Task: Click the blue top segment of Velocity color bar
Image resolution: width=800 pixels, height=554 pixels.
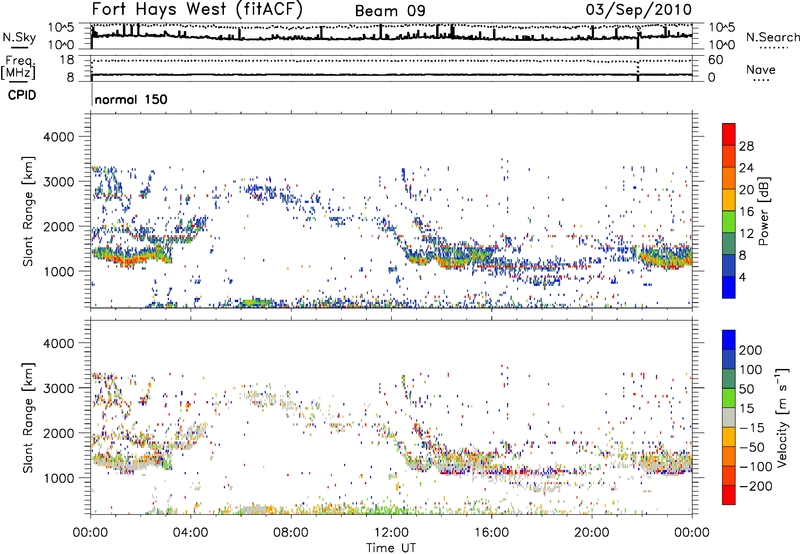Action: 729,340
